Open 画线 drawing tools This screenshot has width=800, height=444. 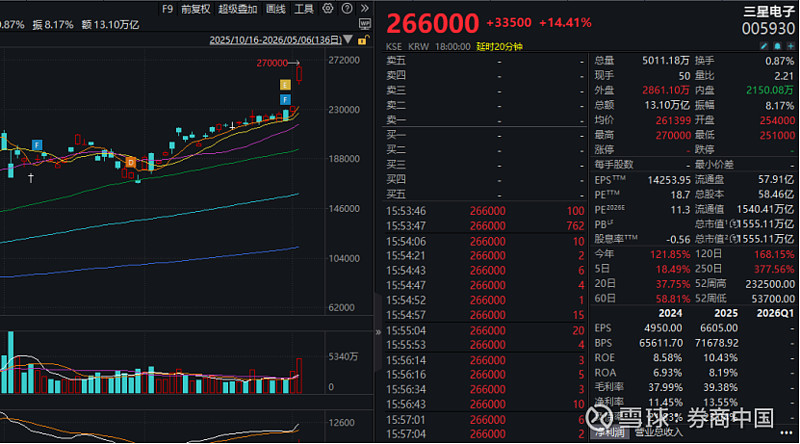276,9
